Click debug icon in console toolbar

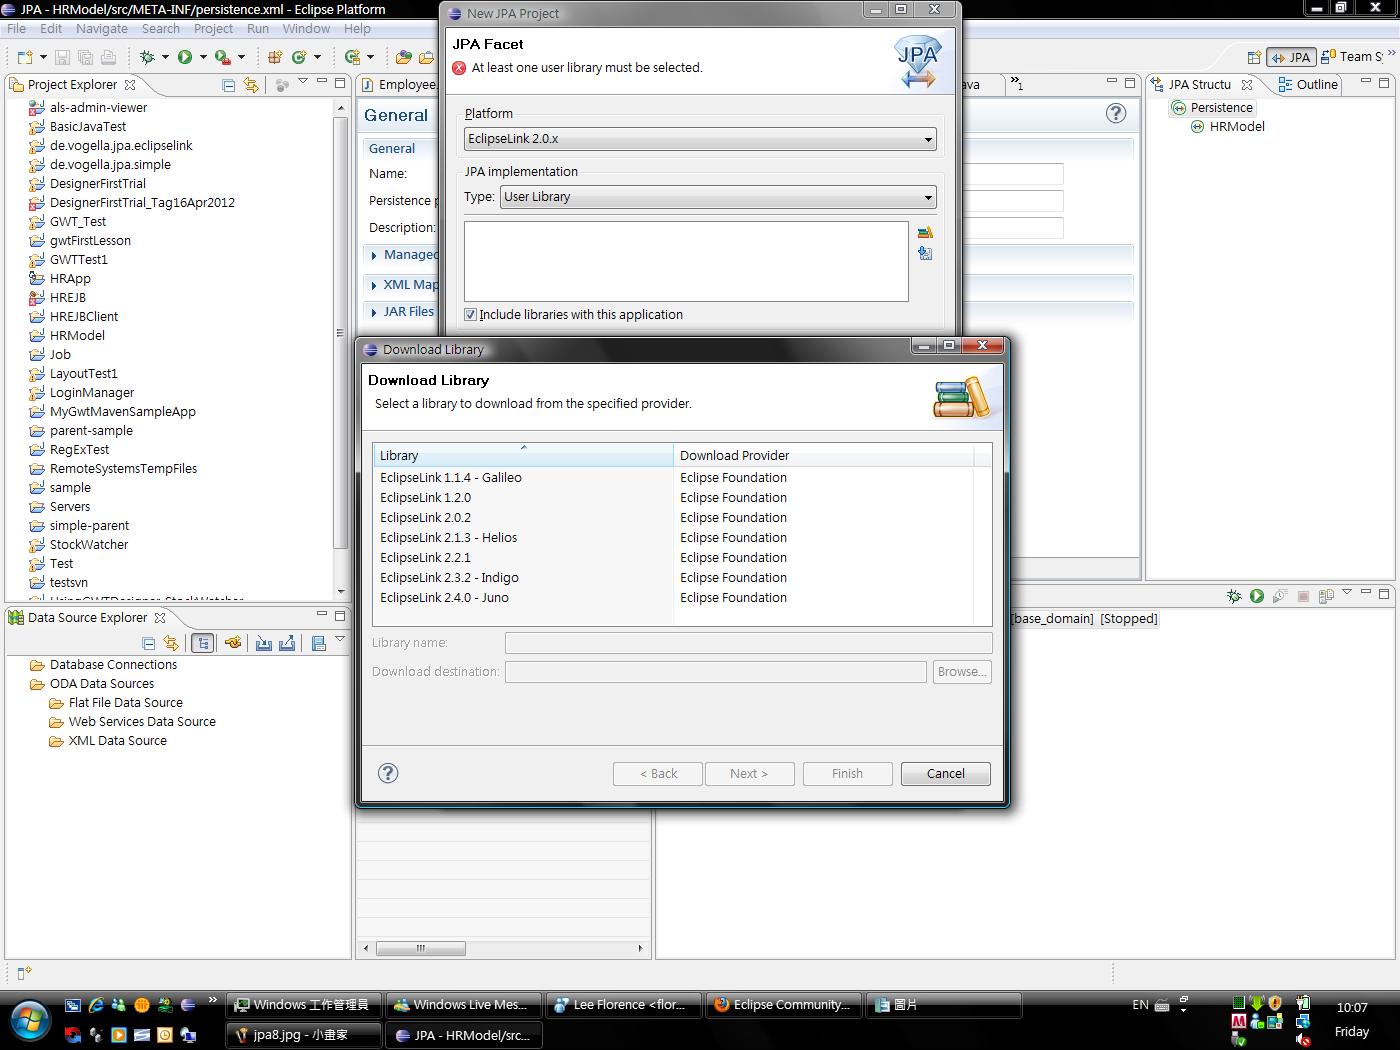[x=1234, y=596]
